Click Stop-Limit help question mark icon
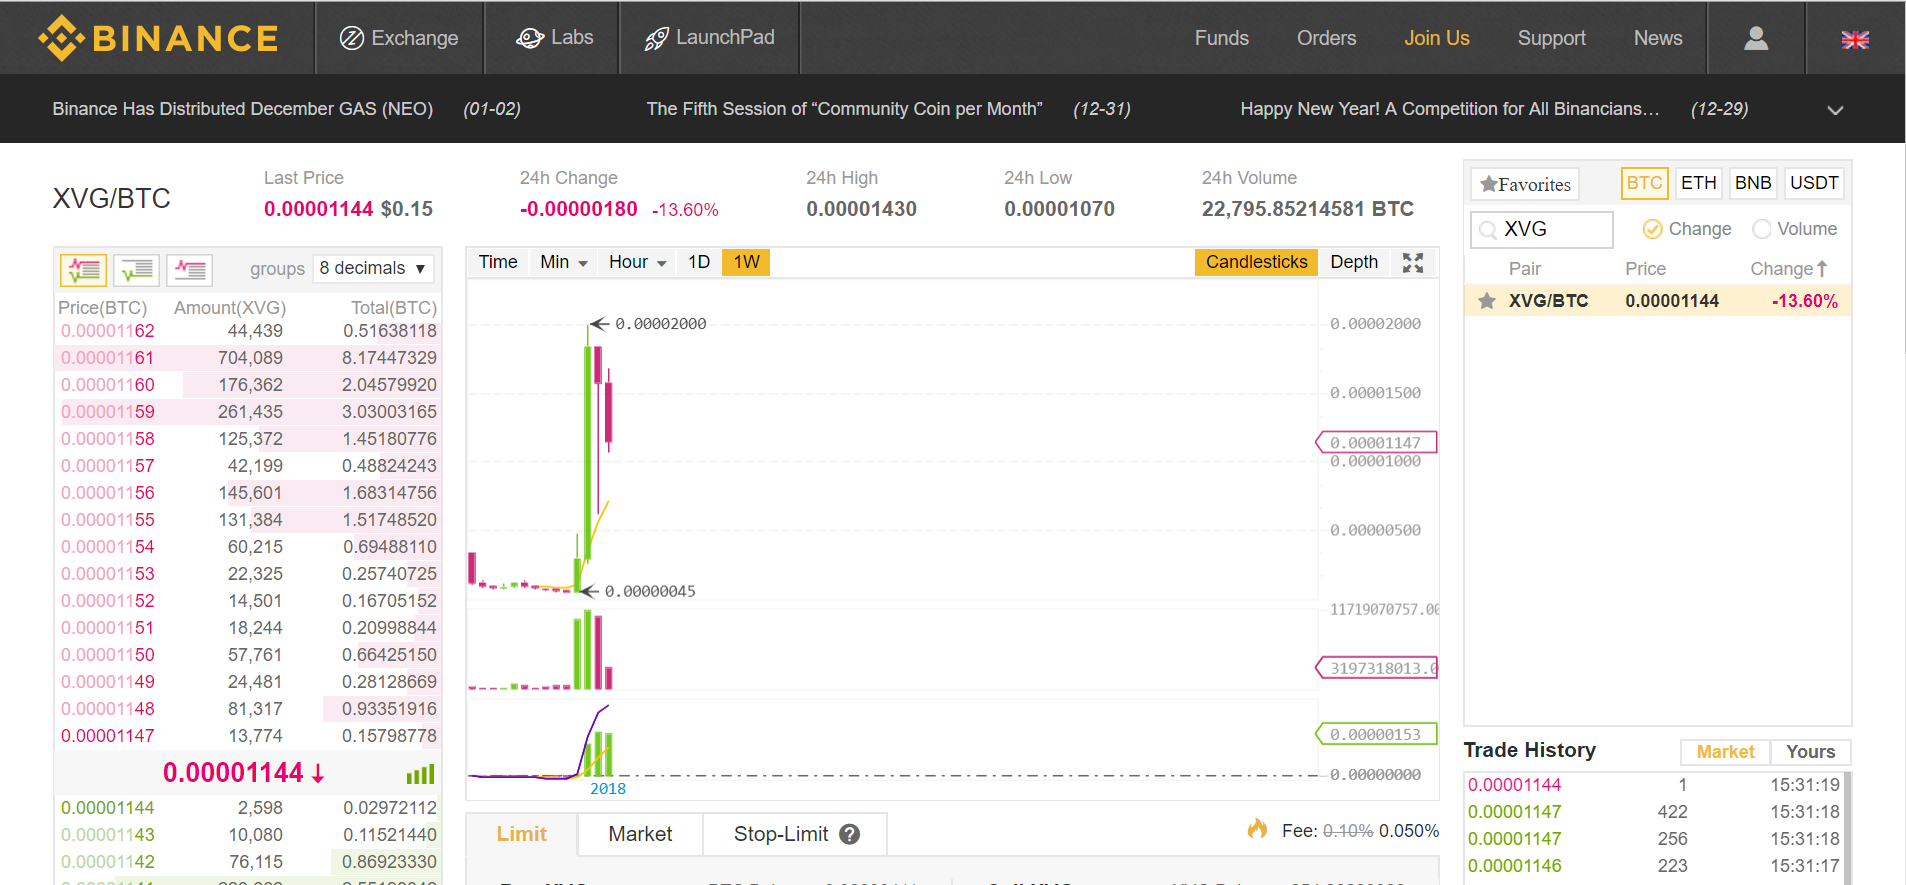 pos(850,834)
